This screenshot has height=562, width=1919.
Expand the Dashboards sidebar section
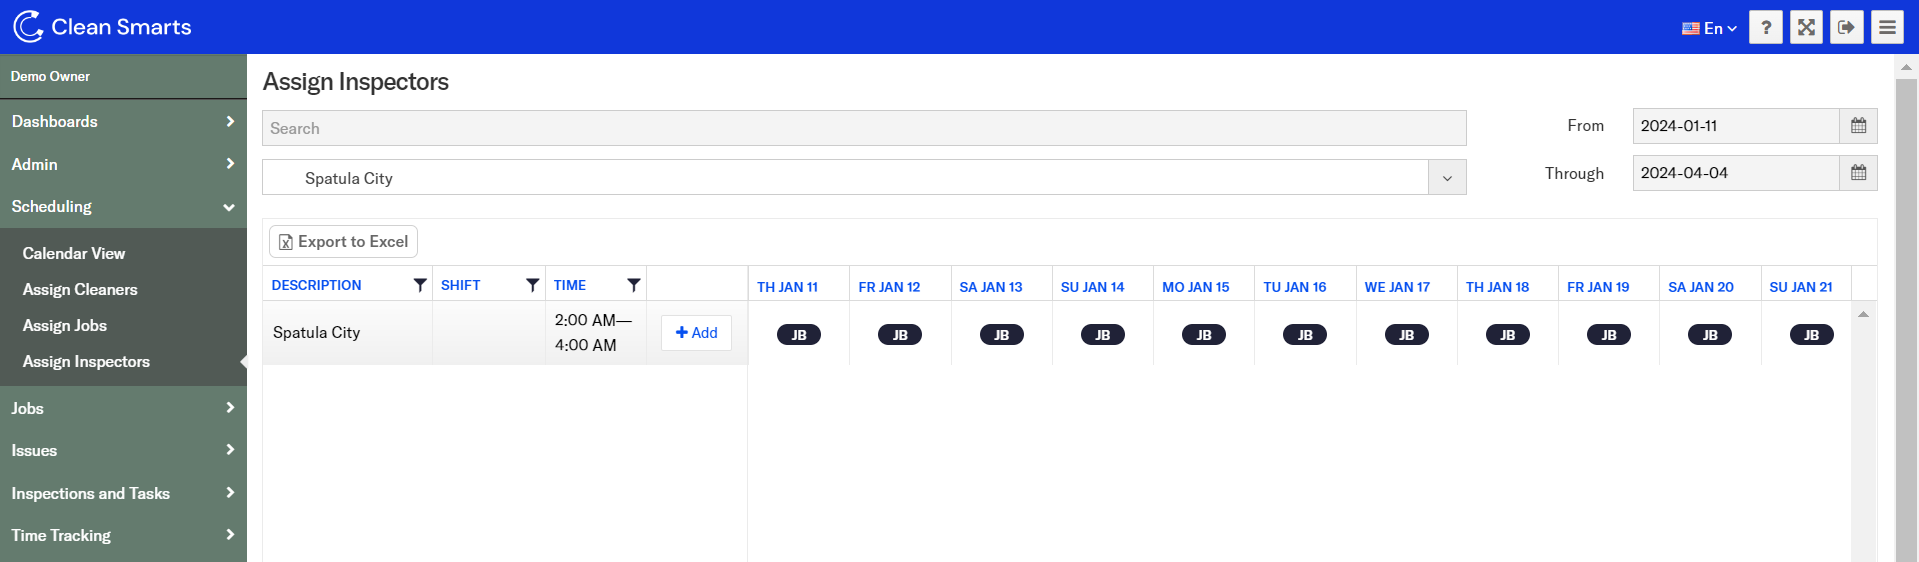pos(123,121)
